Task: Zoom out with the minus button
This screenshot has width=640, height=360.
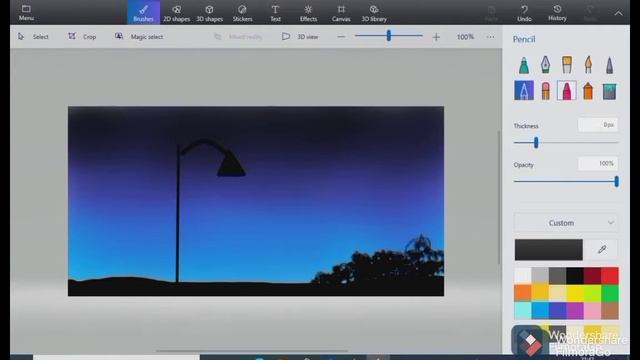Action: pos(341,37)
